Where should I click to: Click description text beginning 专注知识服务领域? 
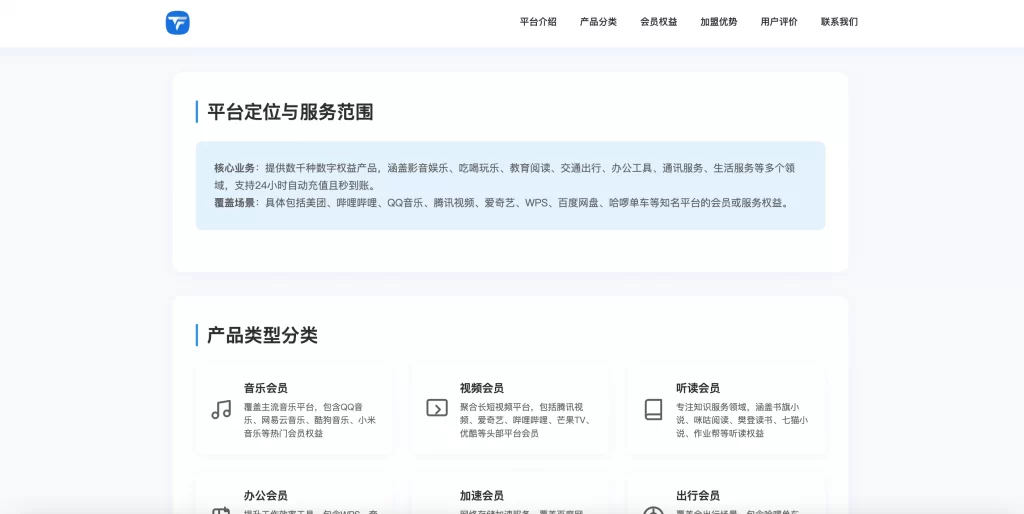pos(742,420)
